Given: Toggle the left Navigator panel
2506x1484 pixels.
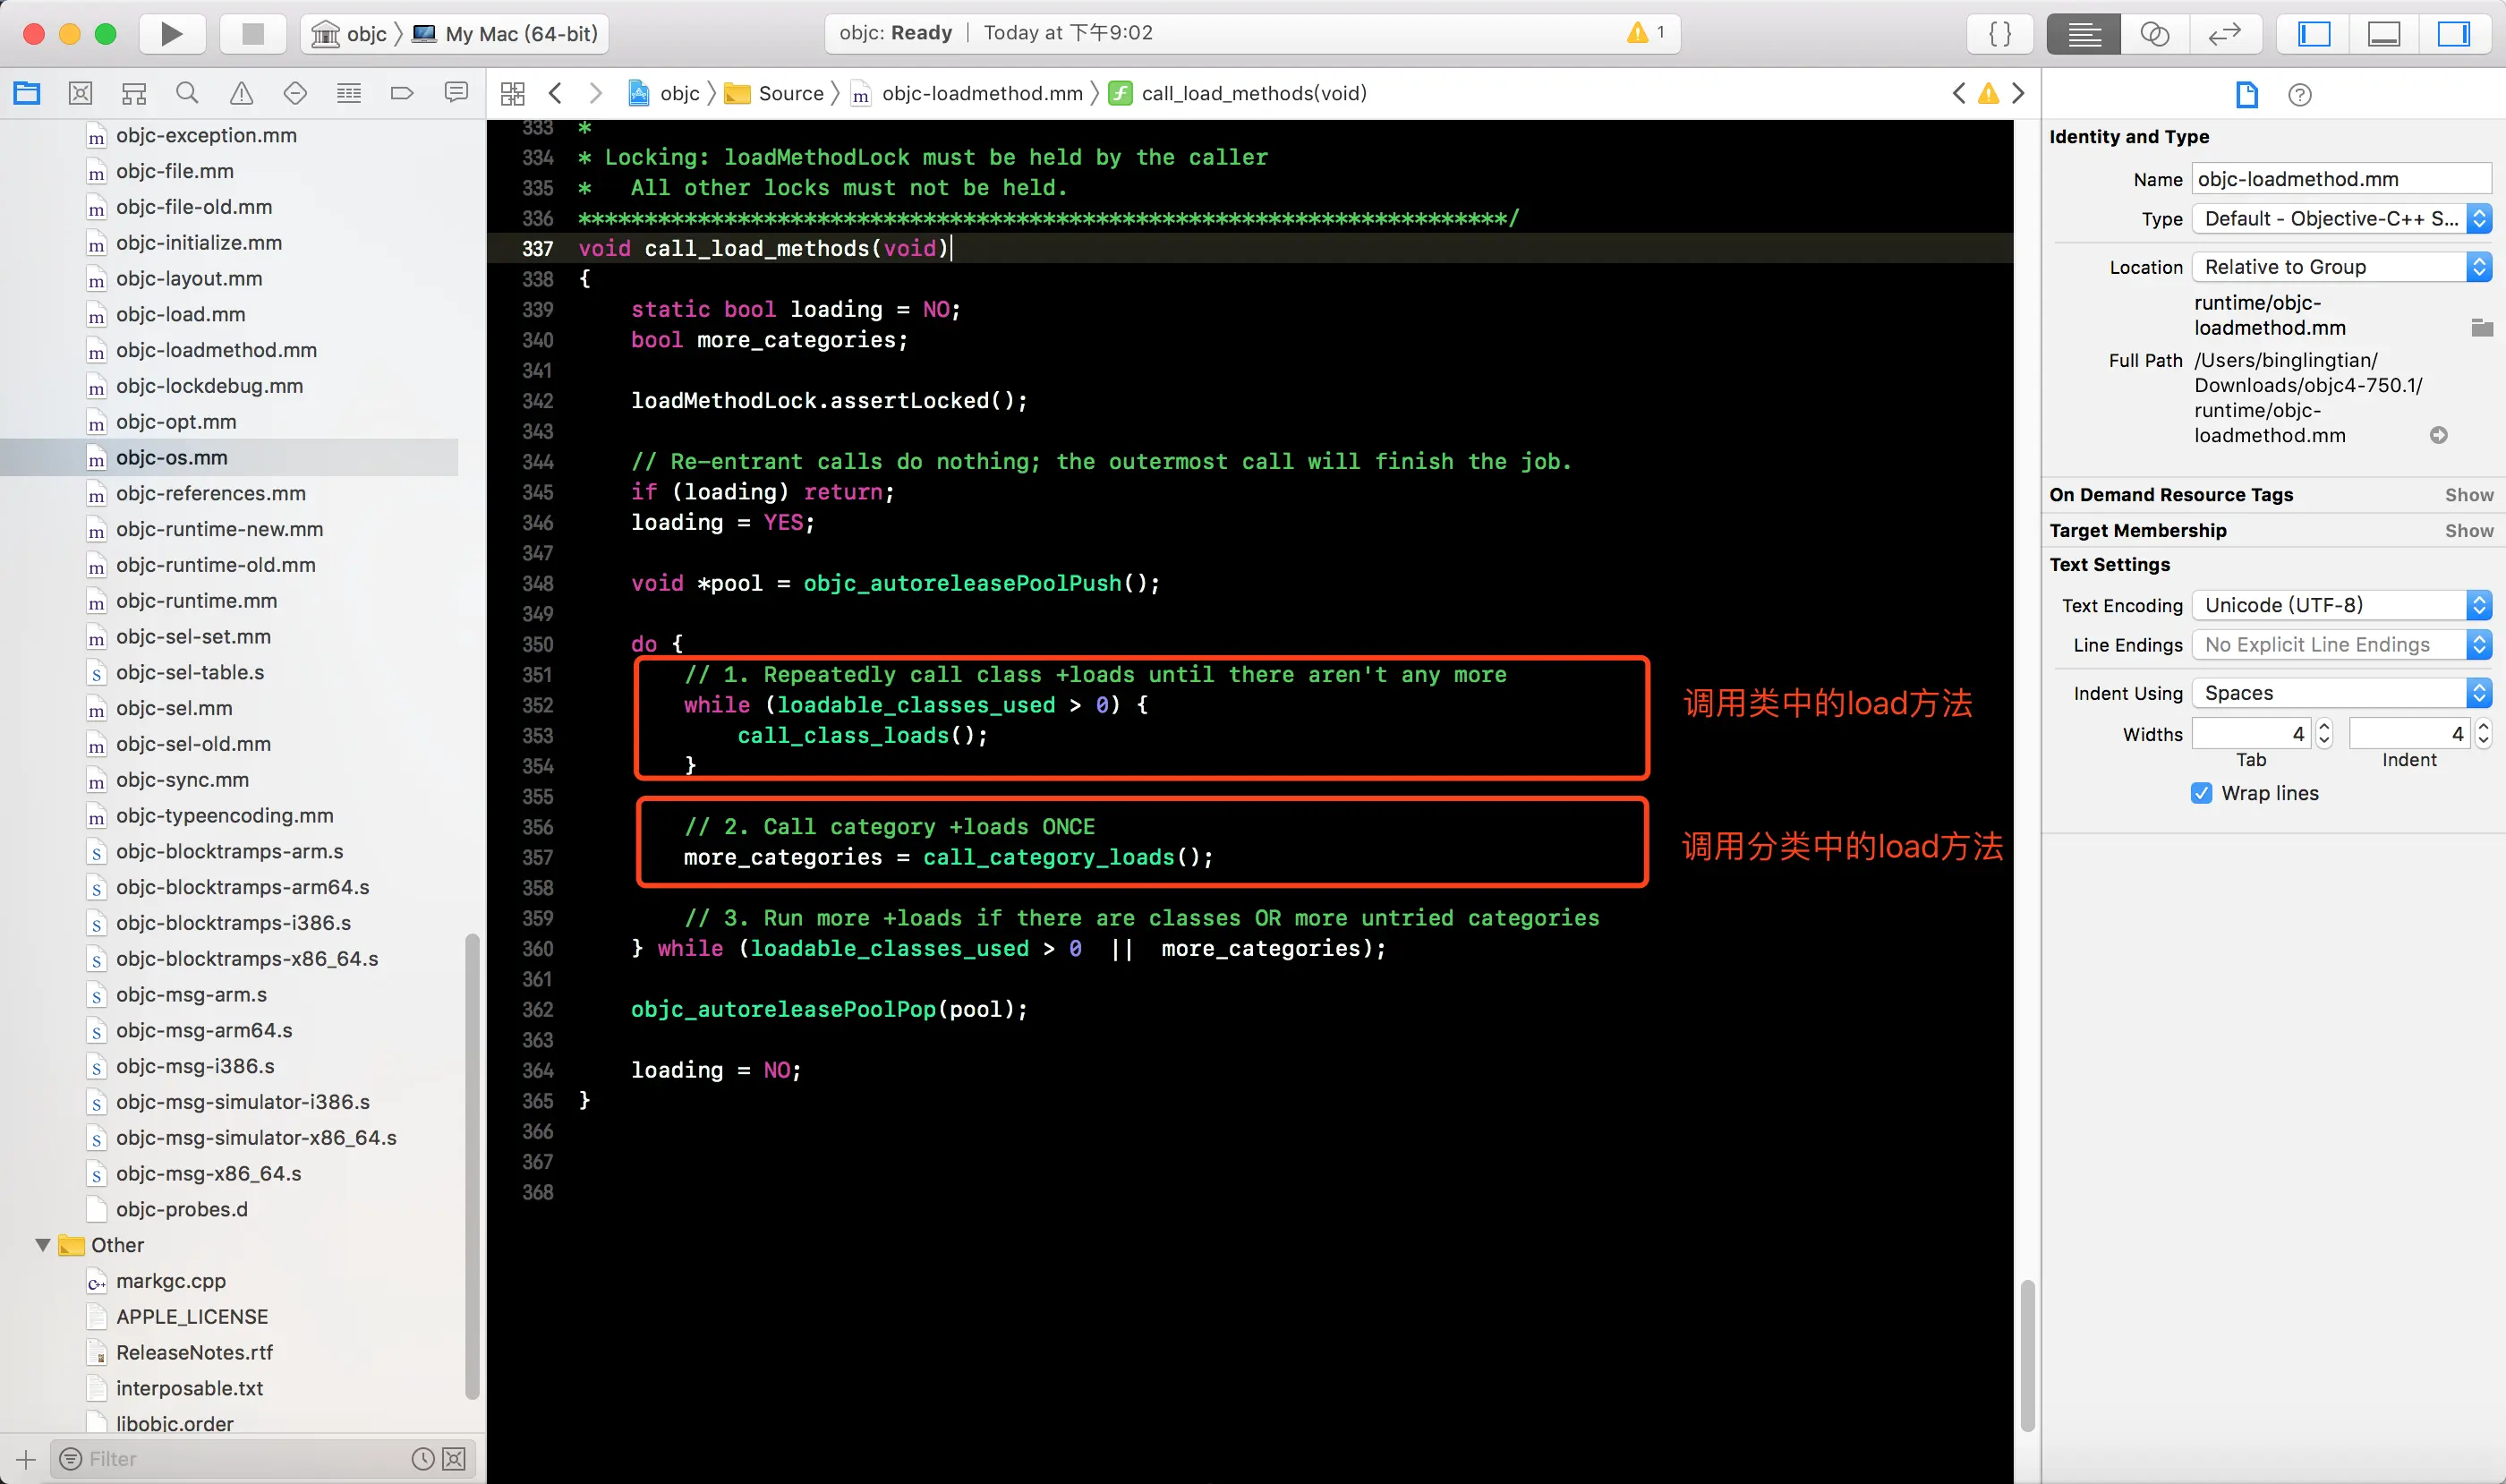Looking at the screenshot, I should [x=2314, y=34].
